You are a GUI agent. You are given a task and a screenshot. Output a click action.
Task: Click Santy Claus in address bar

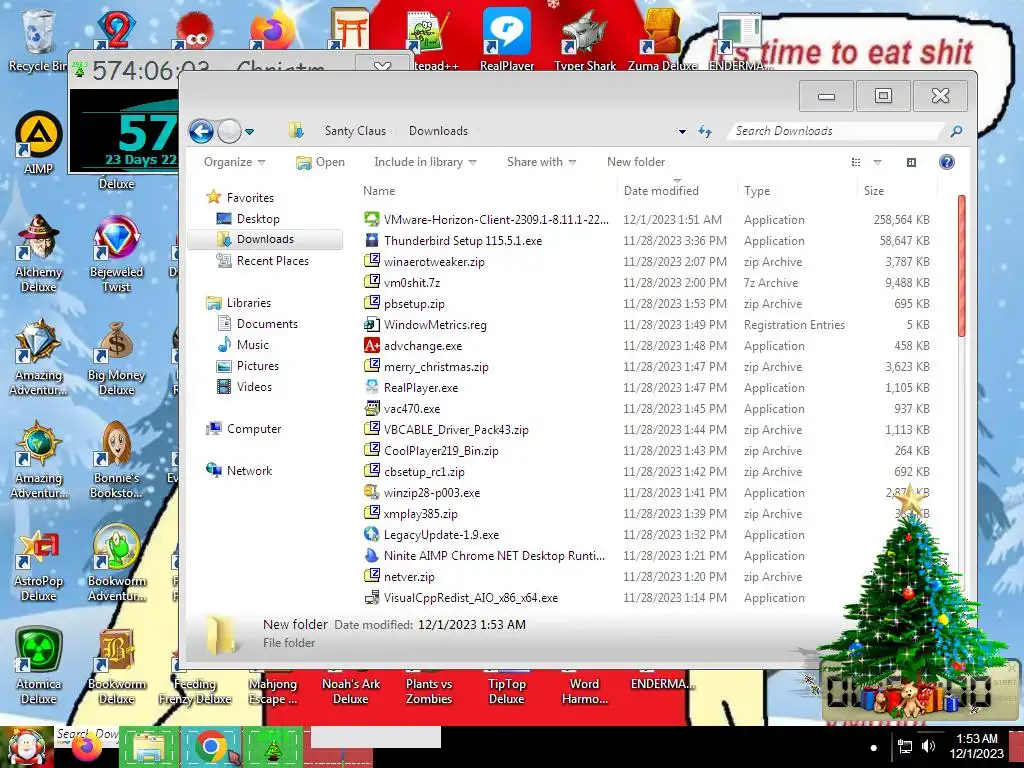[x=355, y=131]
